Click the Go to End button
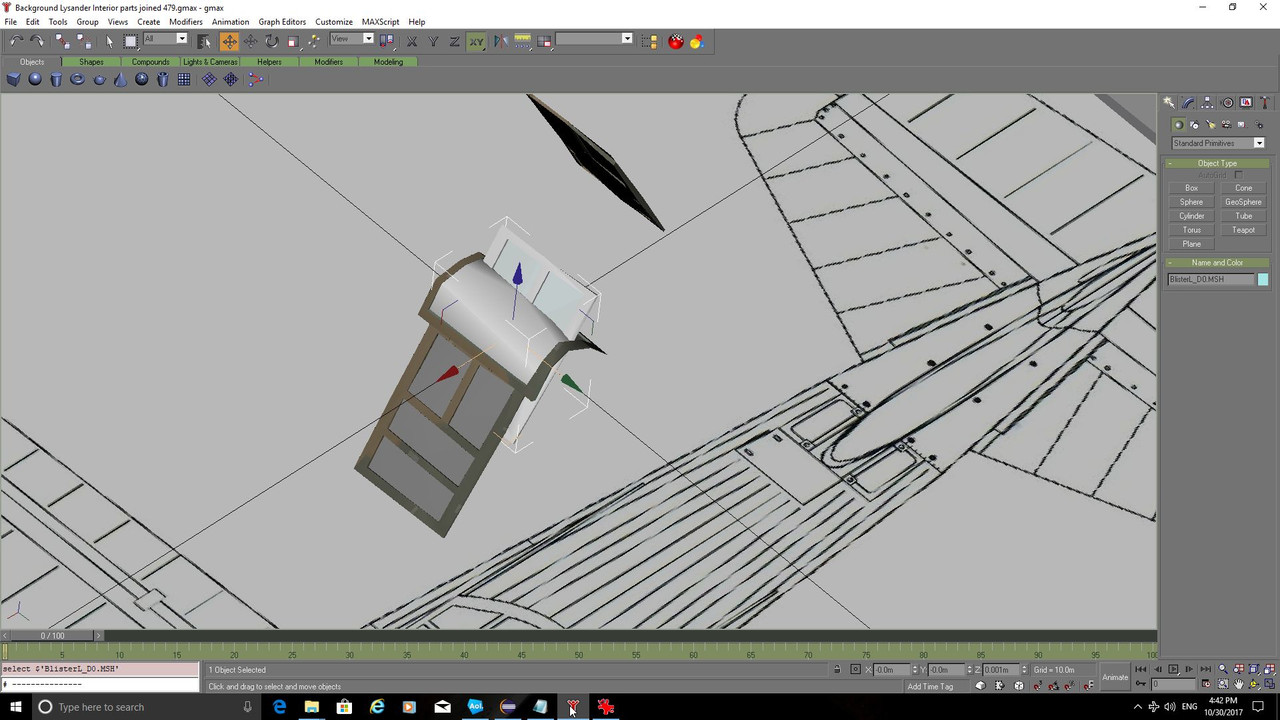 [1206, 669]
